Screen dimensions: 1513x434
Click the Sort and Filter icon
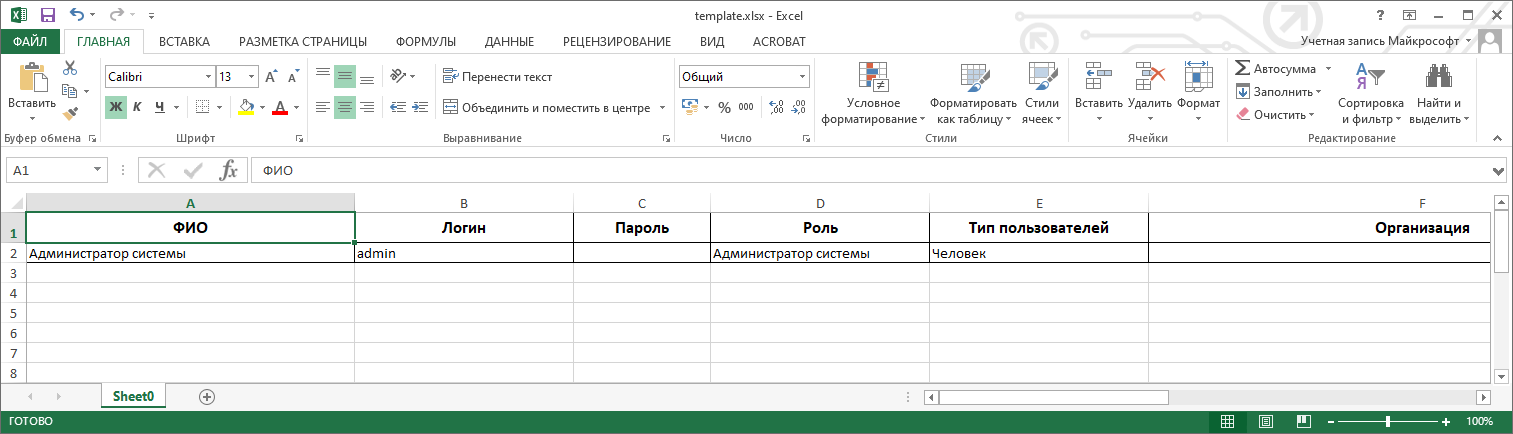point(1370,78)
